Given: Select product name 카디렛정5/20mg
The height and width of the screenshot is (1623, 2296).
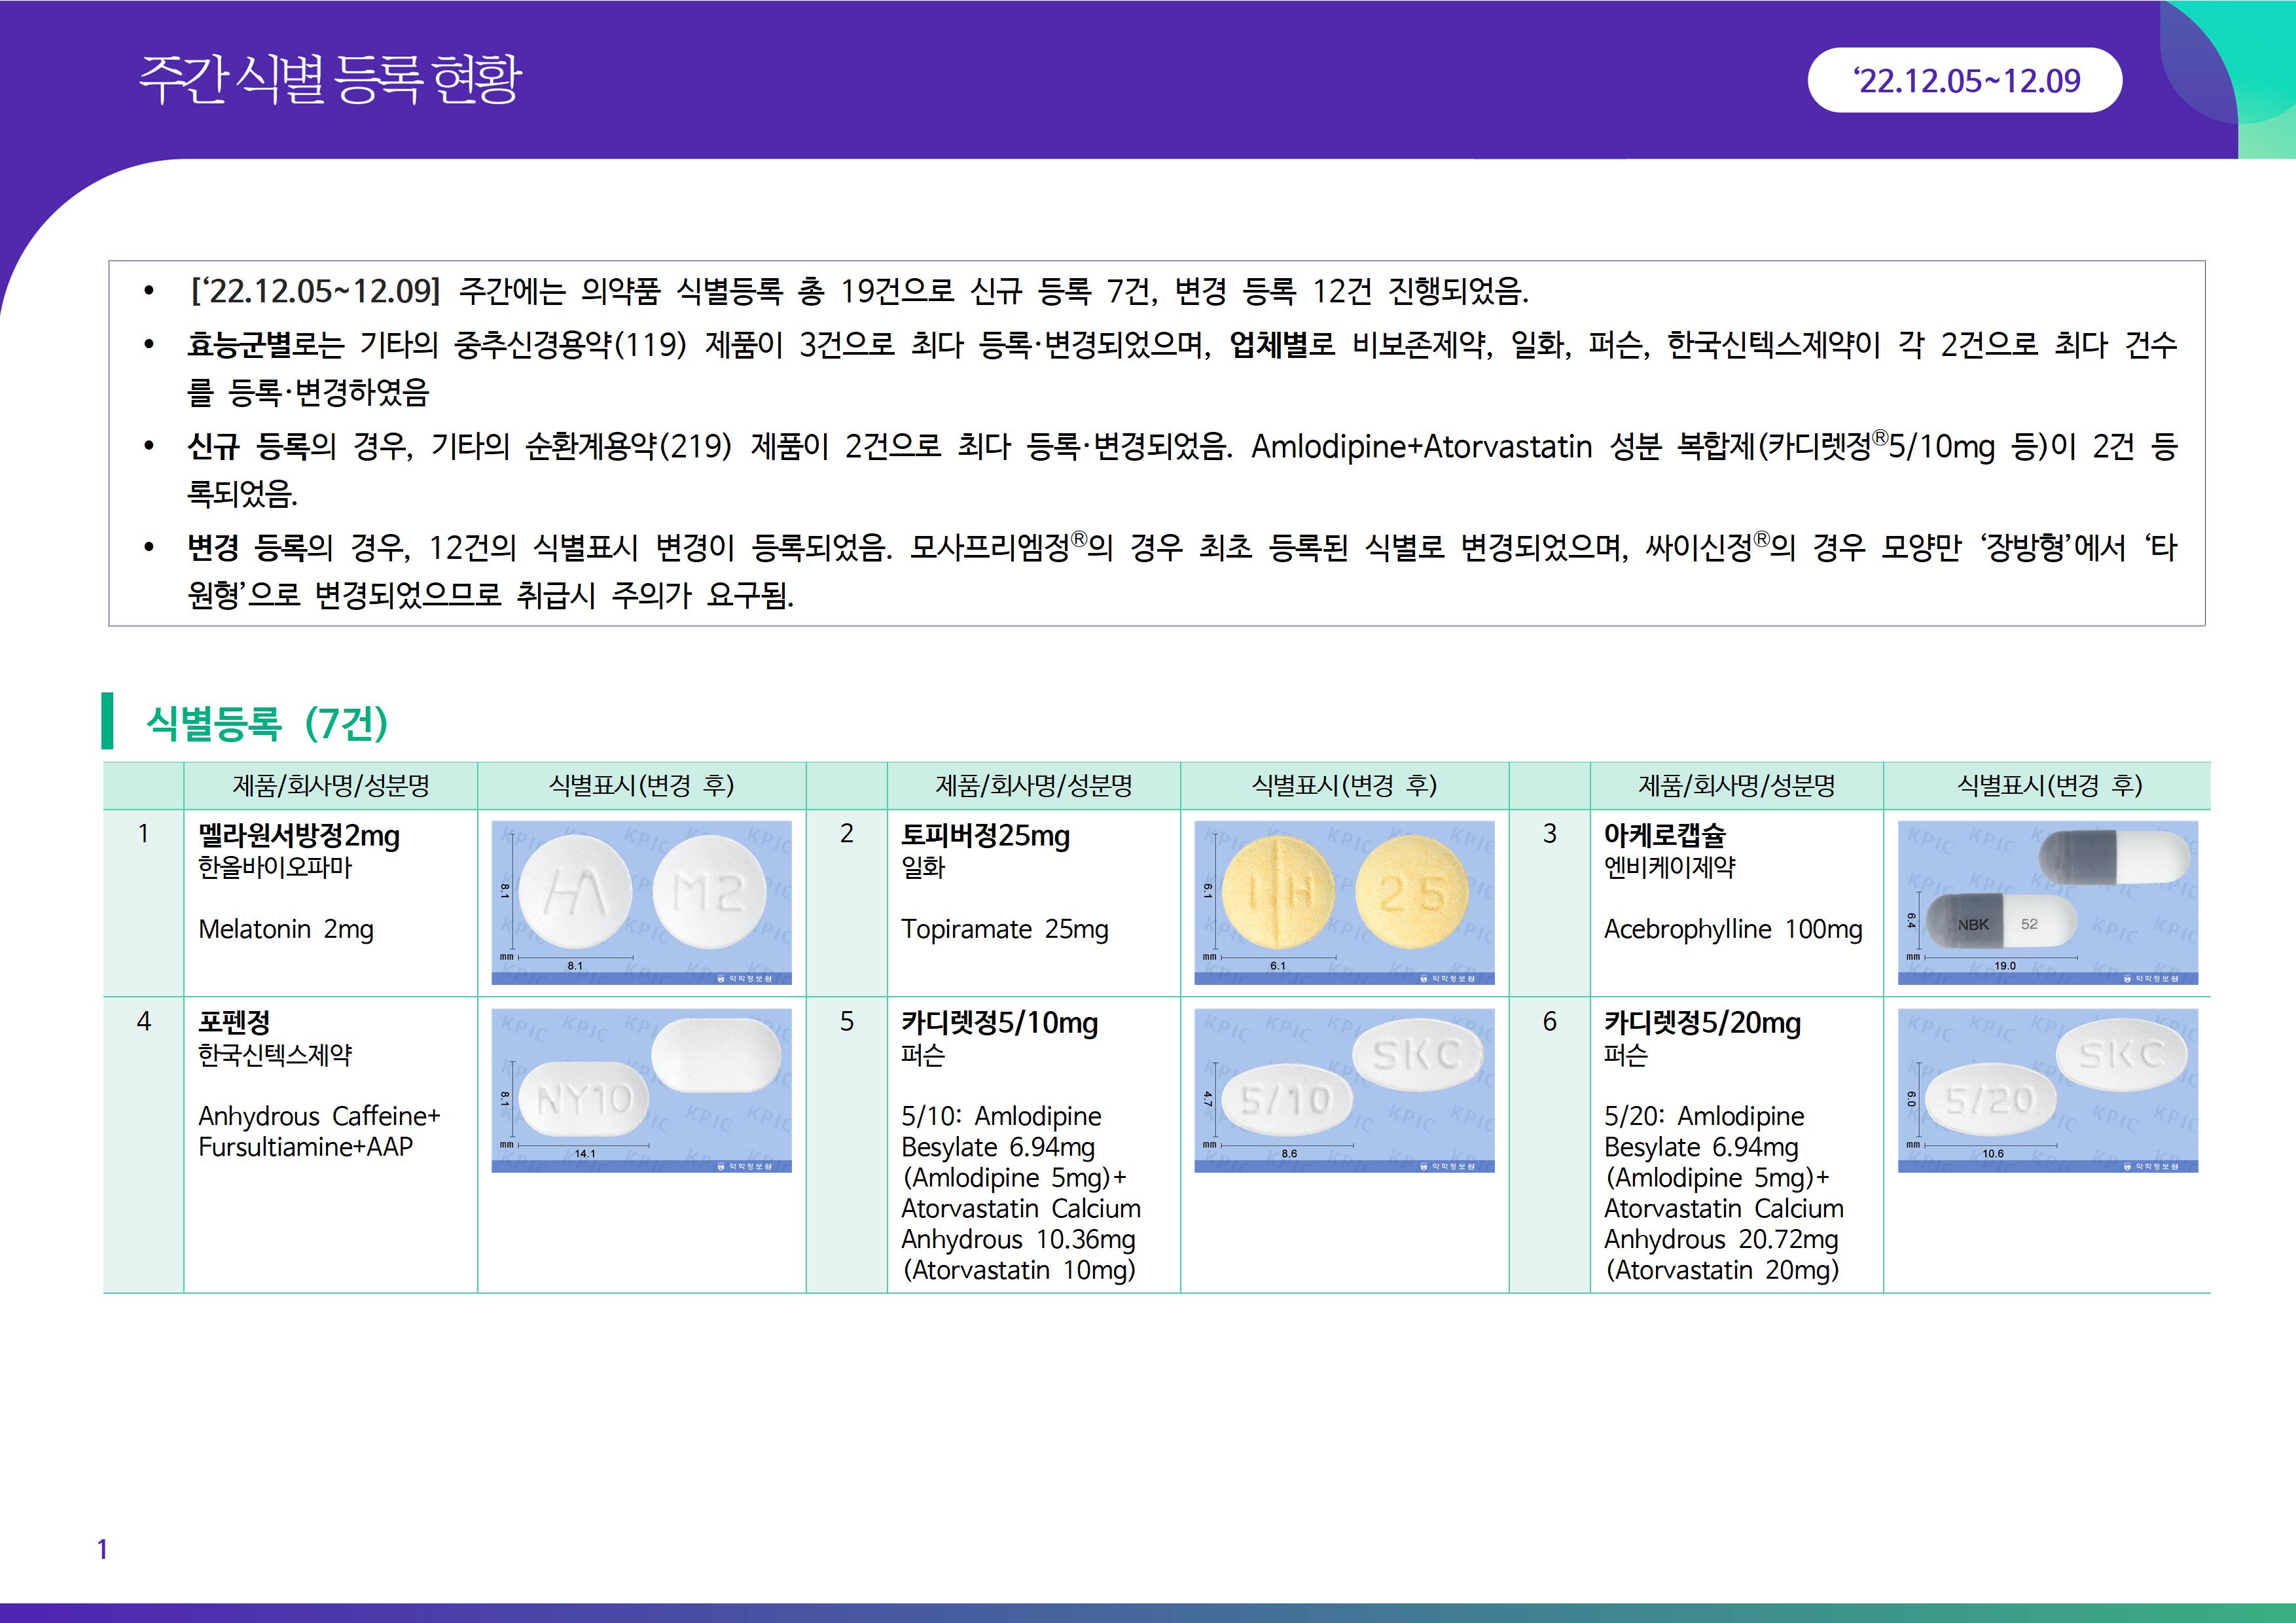Looking at the screenshot, I should click(x=1702, y=1022).
